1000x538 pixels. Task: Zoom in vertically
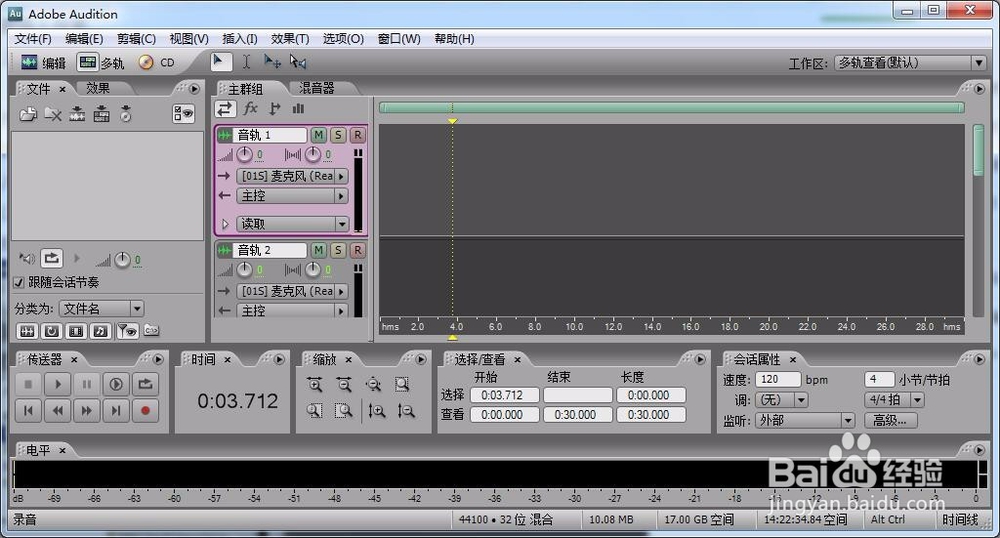(x=377, y=411)
